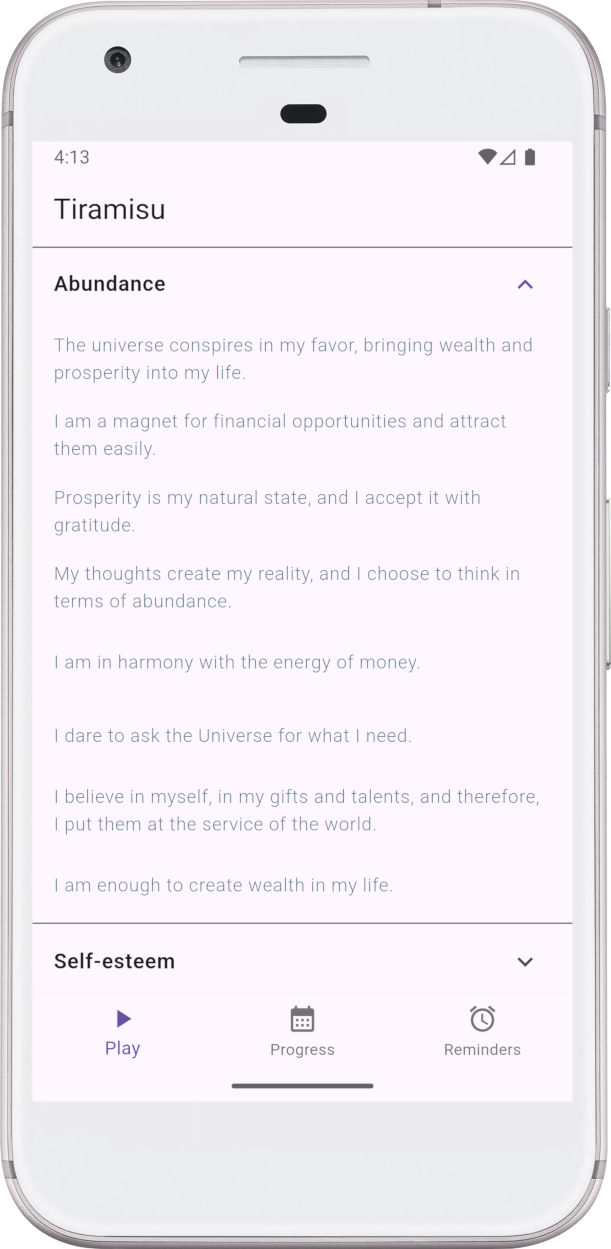
Task: Open the Reminders tab label
Action: 482,1050
